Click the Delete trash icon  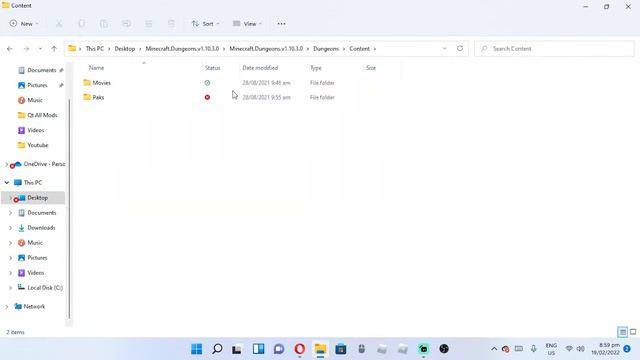(171, 24)
